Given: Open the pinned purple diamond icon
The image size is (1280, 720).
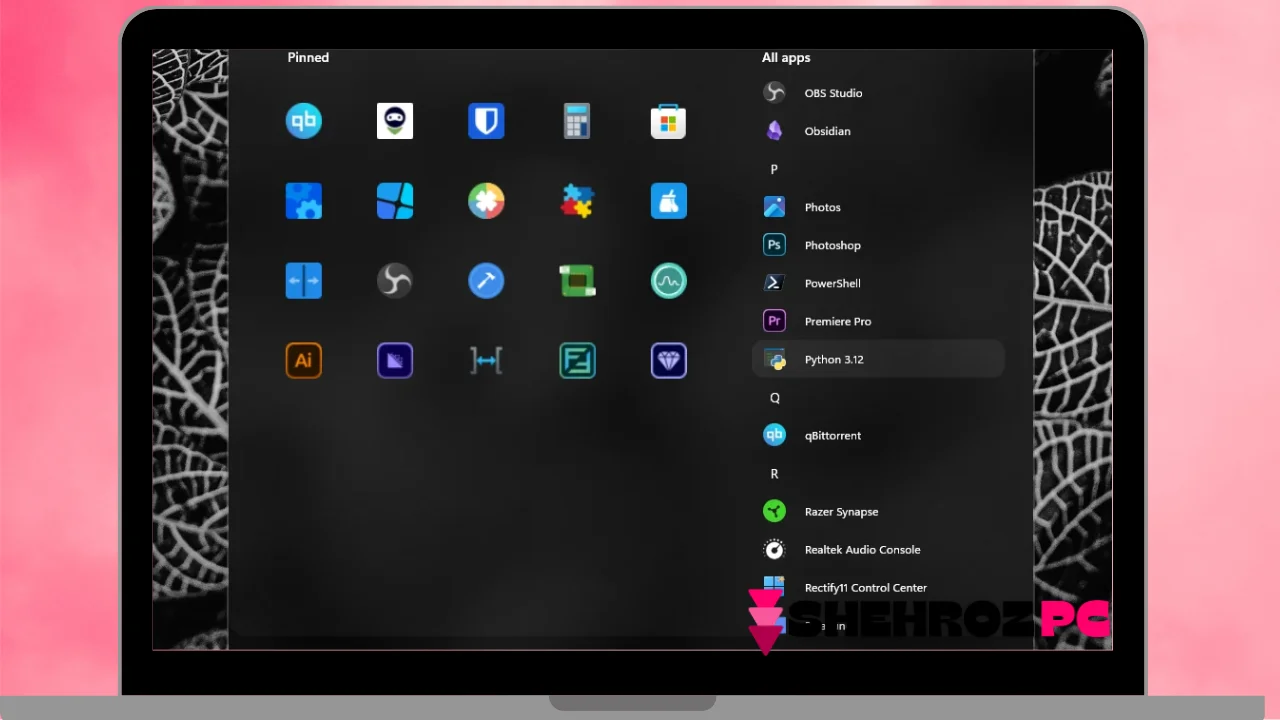Looking at the screenshot, I should [x=668, y=361].
